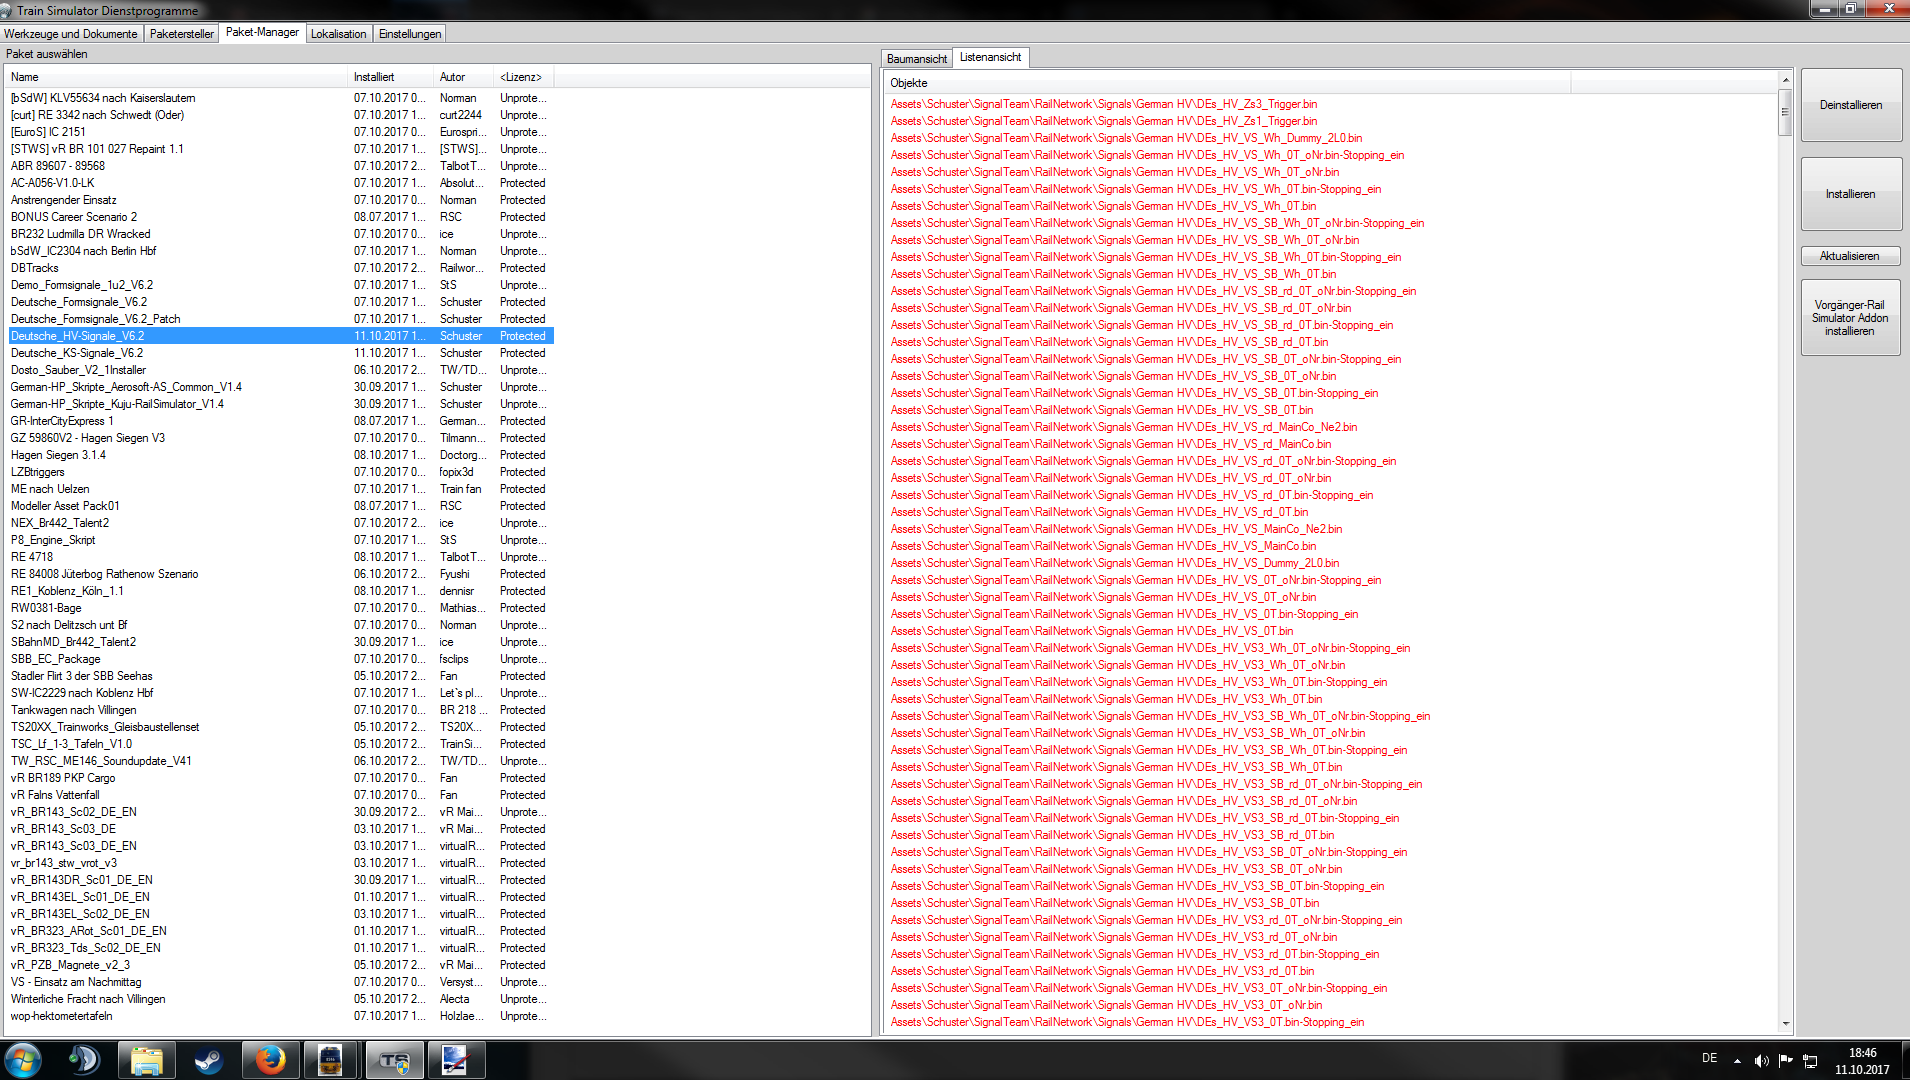Pick 'BONUS Career Scenario 2' in list
Screen dimensions: 1910x1080
[281, 217]
